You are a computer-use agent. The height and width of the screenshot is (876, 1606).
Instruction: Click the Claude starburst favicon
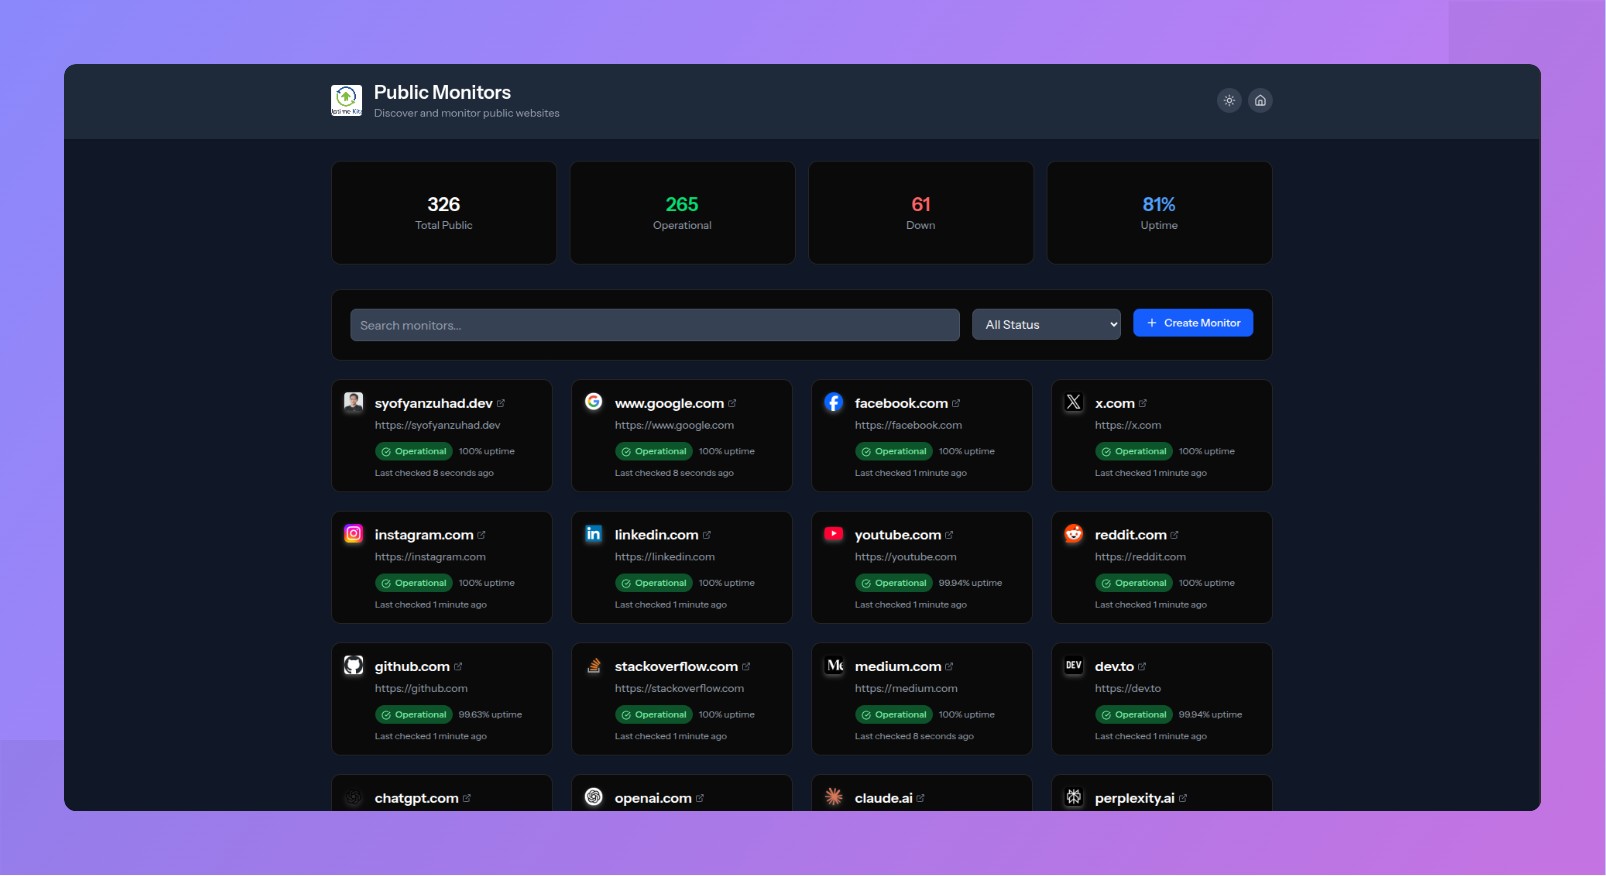(834, 797)
